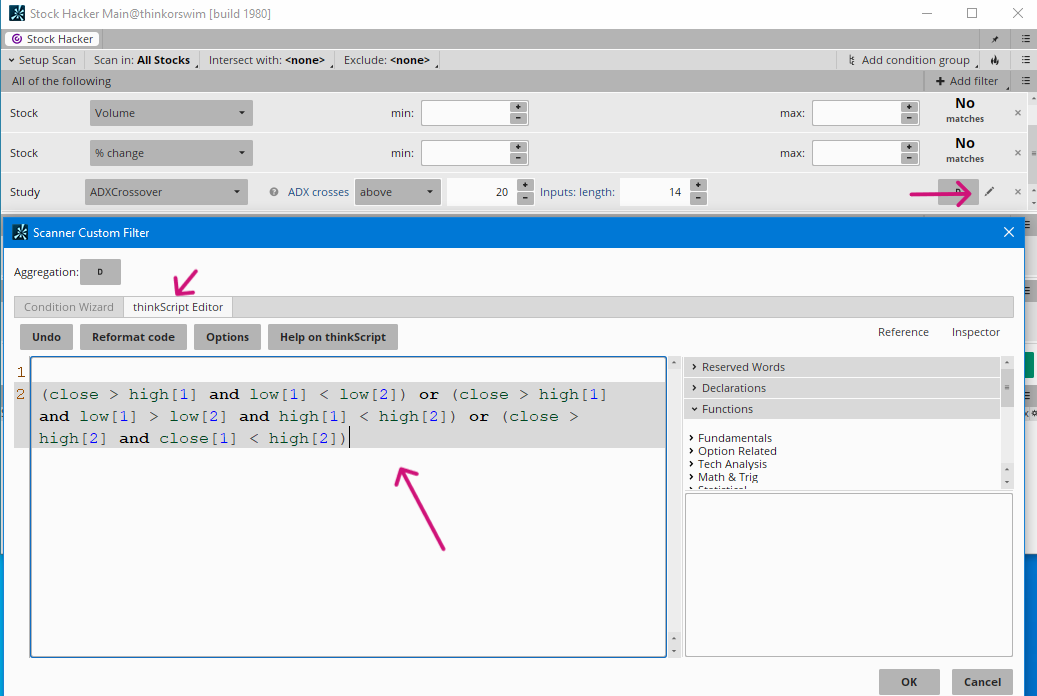This screenshot has height=696, width=1037.
Task: Click Add condition group
Action: pos(909,60)
